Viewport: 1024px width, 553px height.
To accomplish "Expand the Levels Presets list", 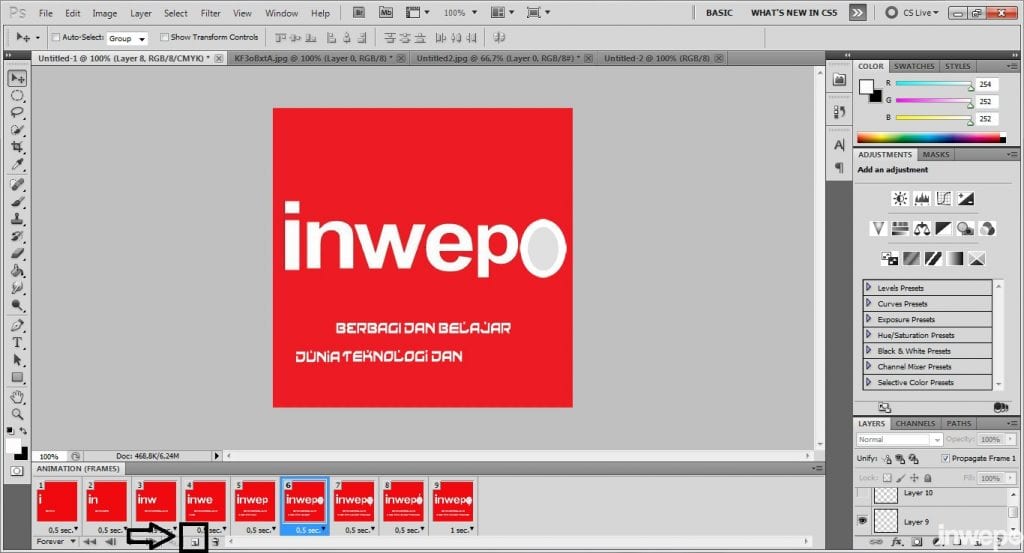I will click(869, 288).
